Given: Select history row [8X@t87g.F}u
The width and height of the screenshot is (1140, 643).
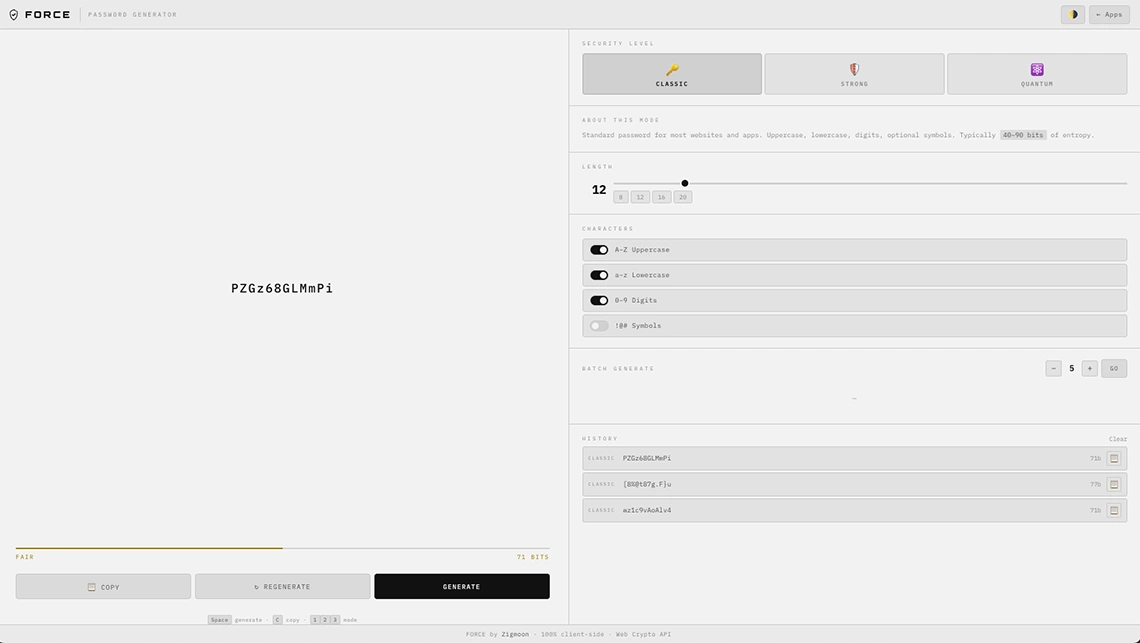Looking at the screenshot, I should click(854, 484).
